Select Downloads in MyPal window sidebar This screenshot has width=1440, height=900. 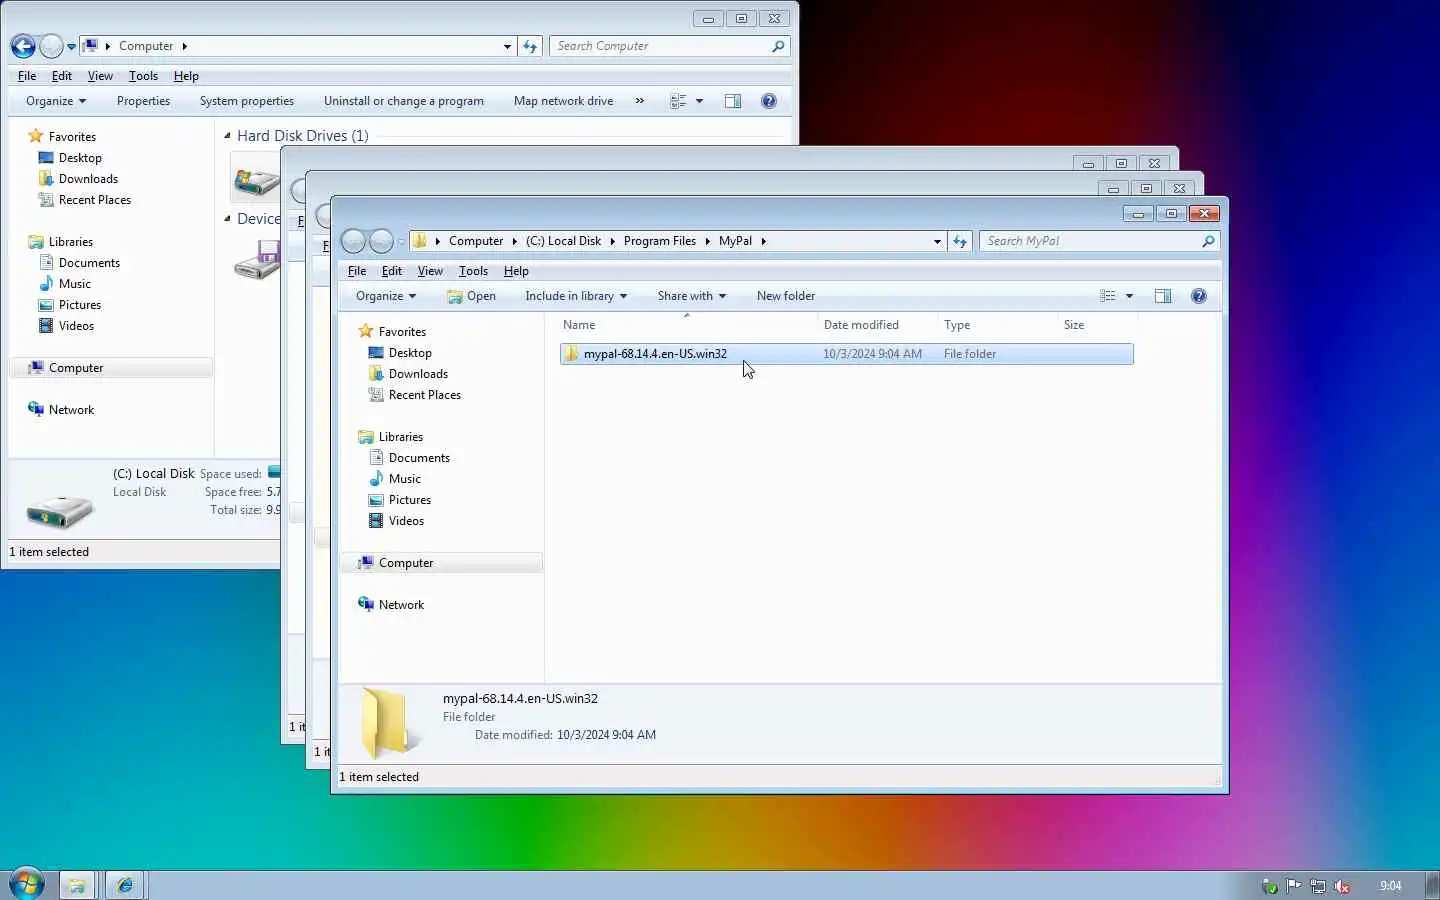click(x=418, y=374)
